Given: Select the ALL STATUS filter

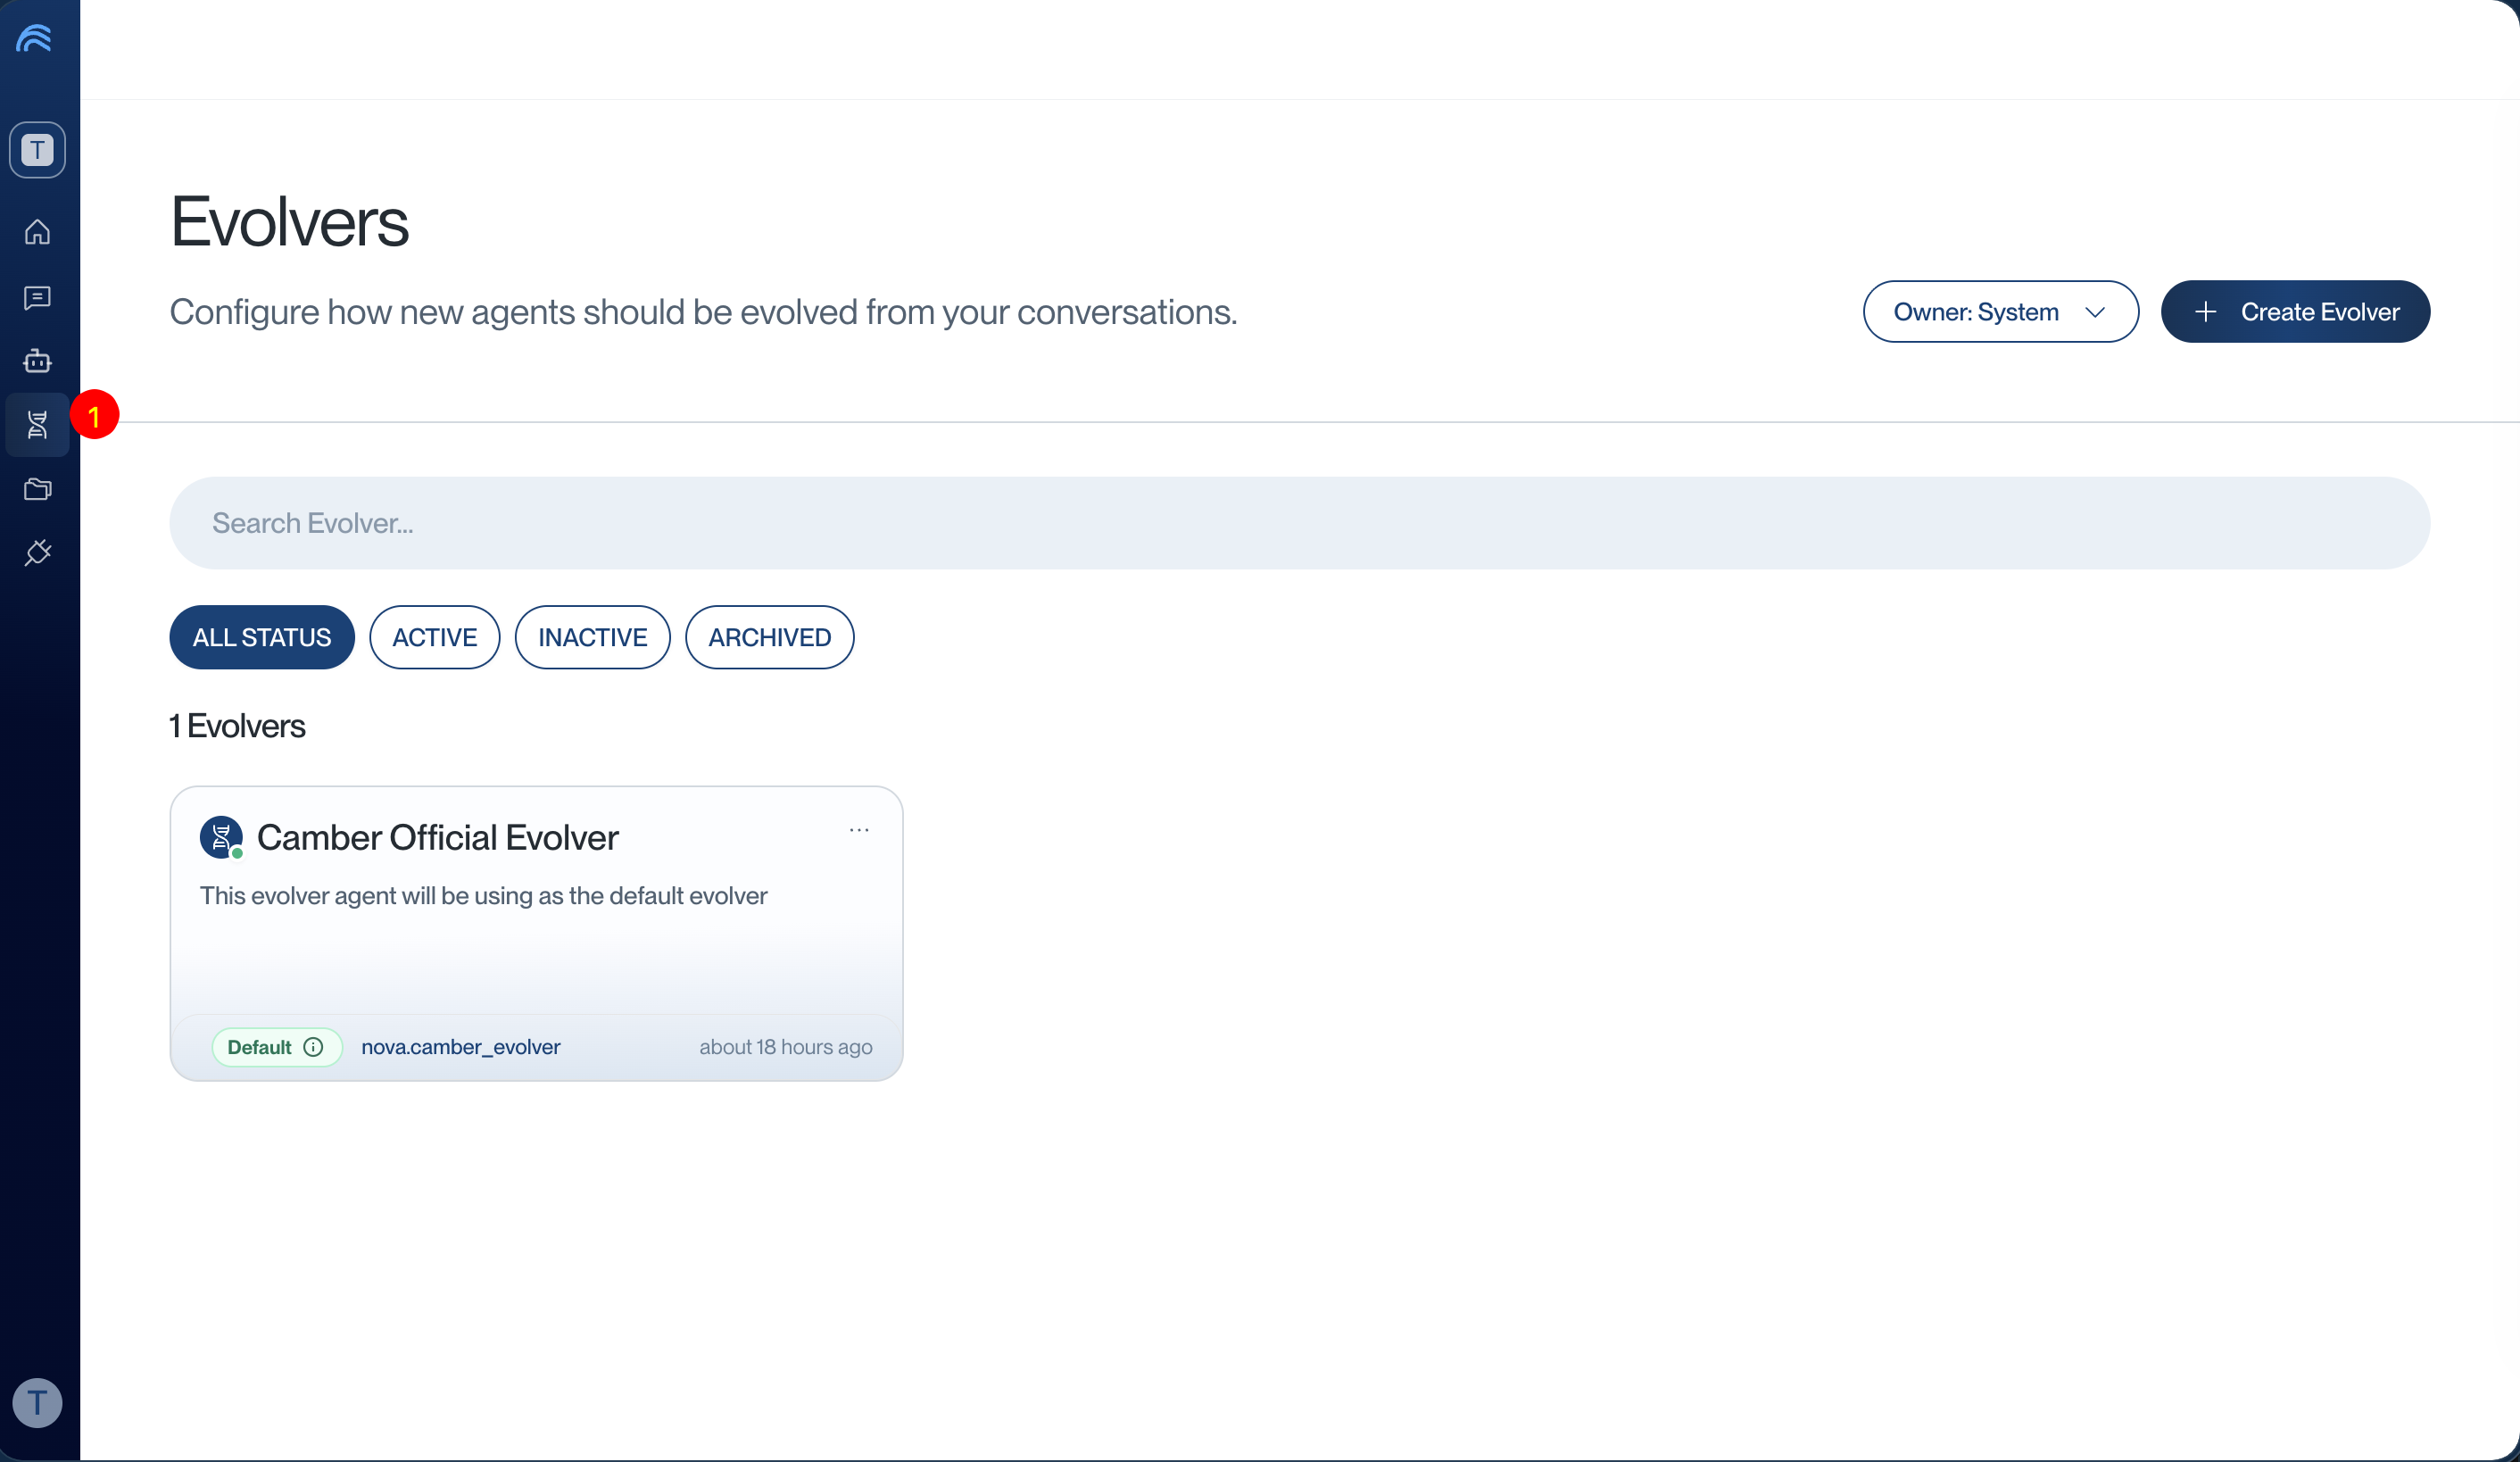Looking at the screenshot, I should point(262,637).
